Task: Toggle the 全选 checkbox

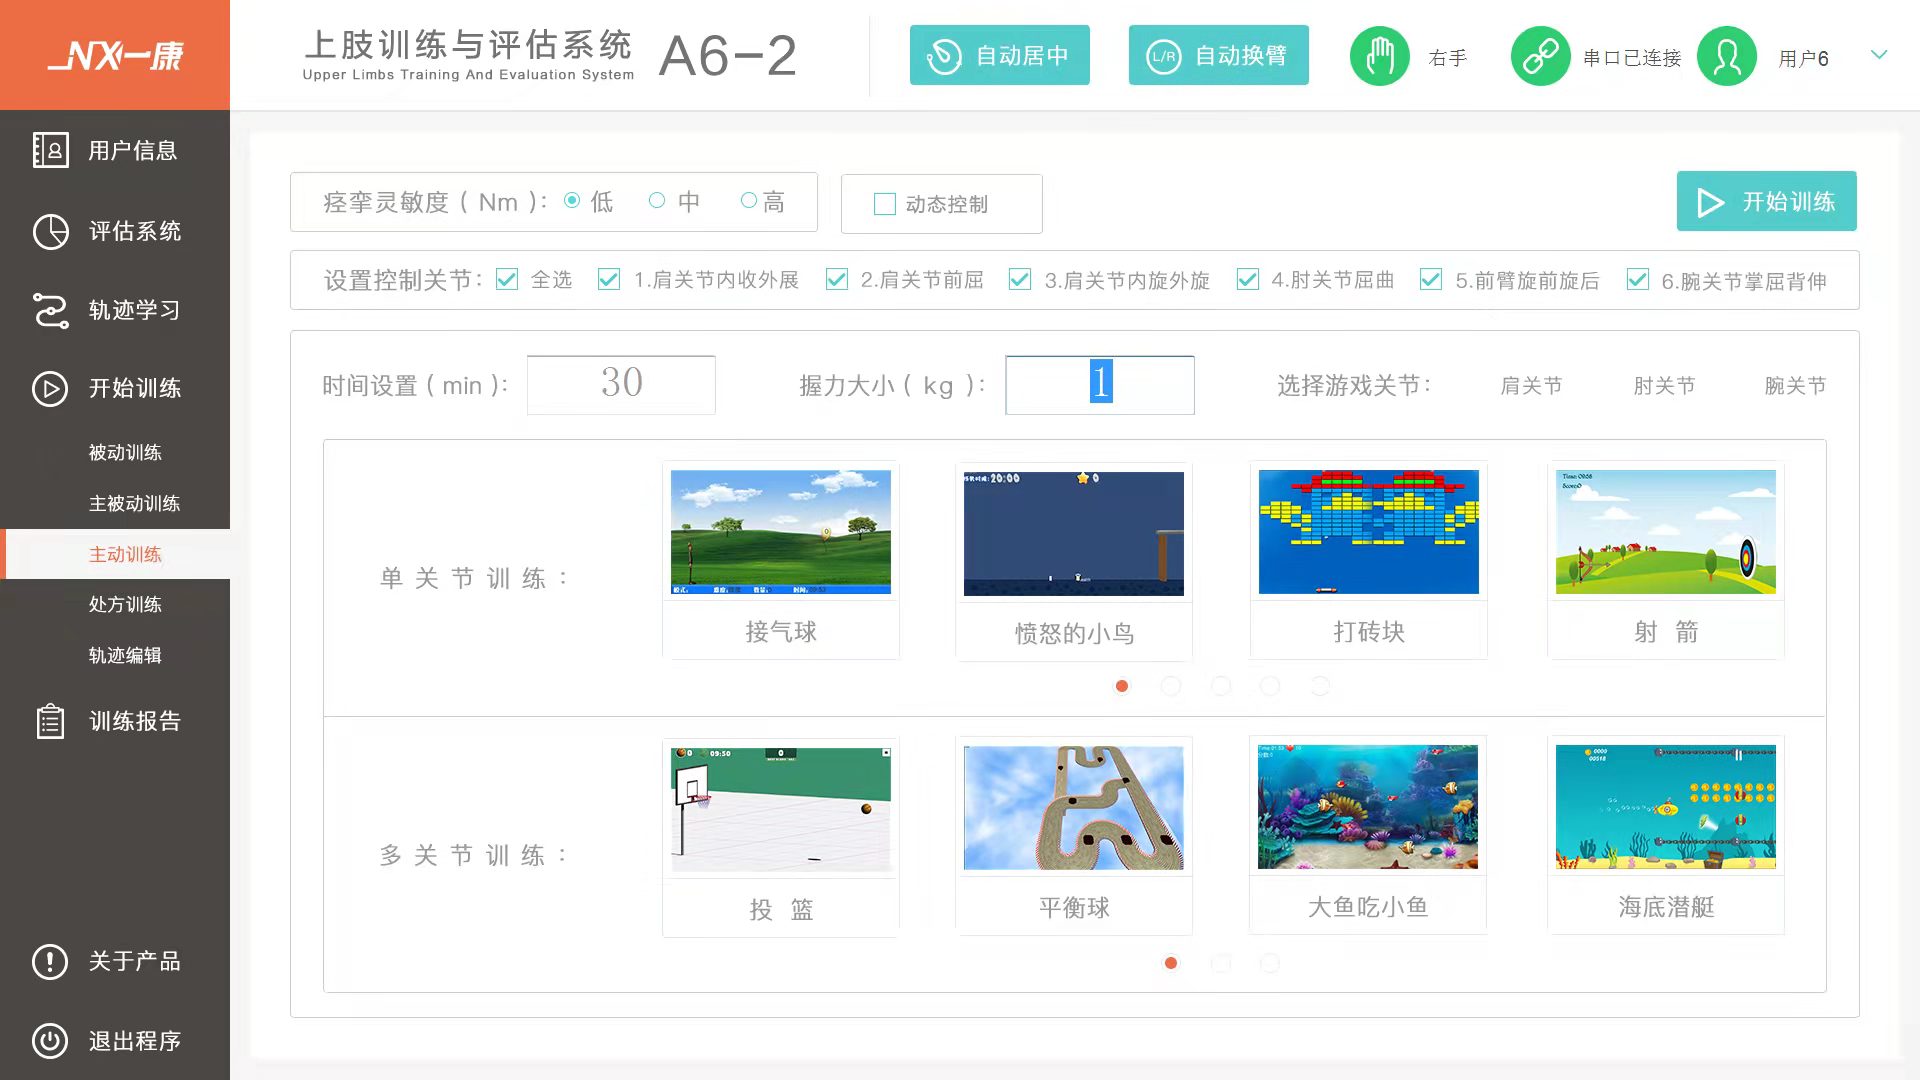Action: click(507, 280)
